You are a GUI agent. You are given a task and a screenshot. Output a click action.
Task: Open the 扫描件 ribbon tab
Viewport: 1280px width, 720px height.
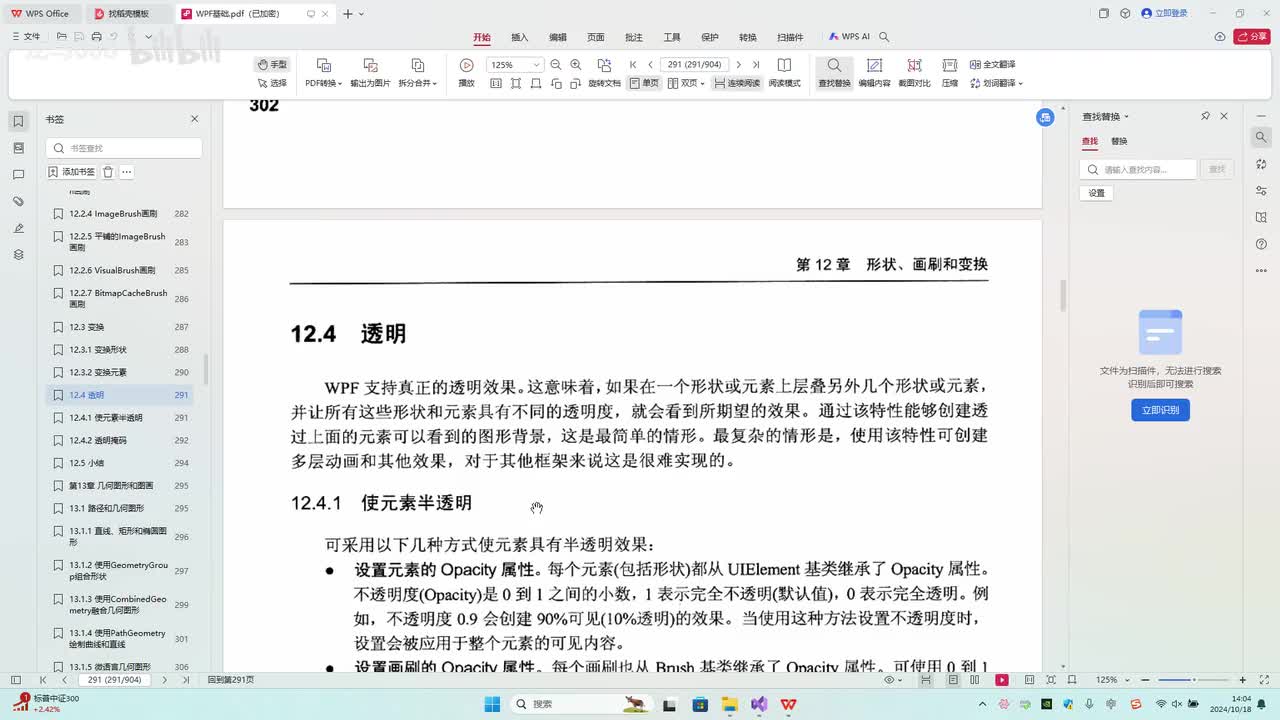point(790,37)
